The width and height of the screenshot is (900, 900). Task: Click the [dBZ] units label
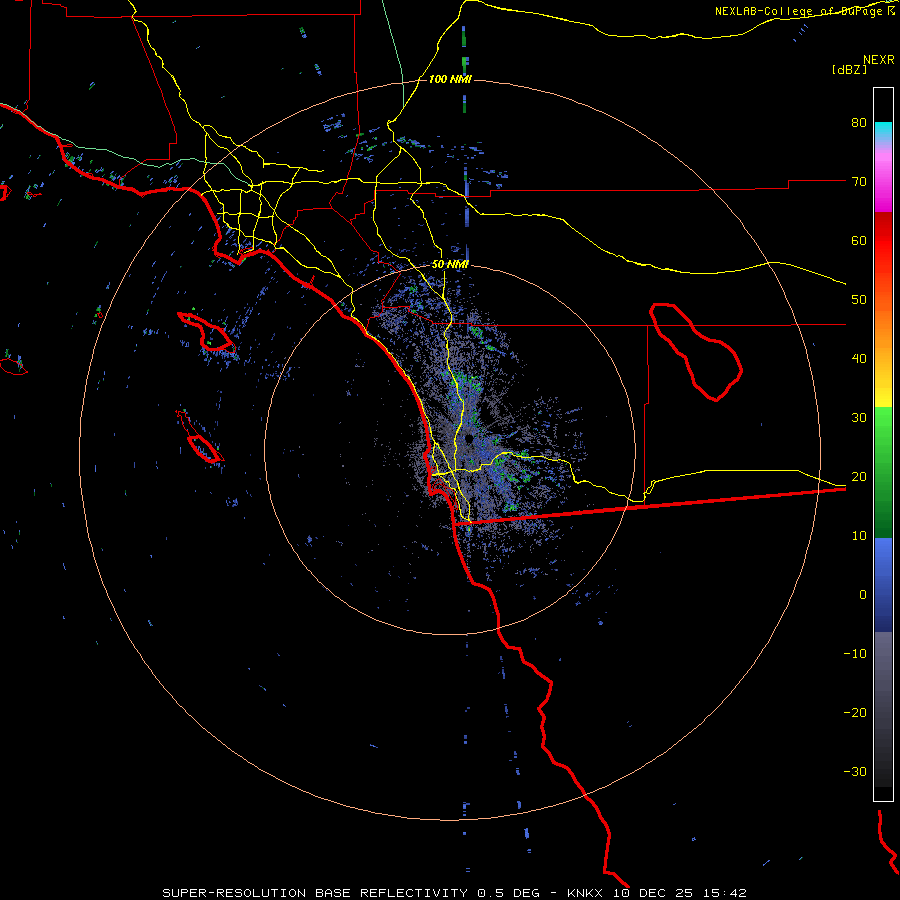click(849, 69)
